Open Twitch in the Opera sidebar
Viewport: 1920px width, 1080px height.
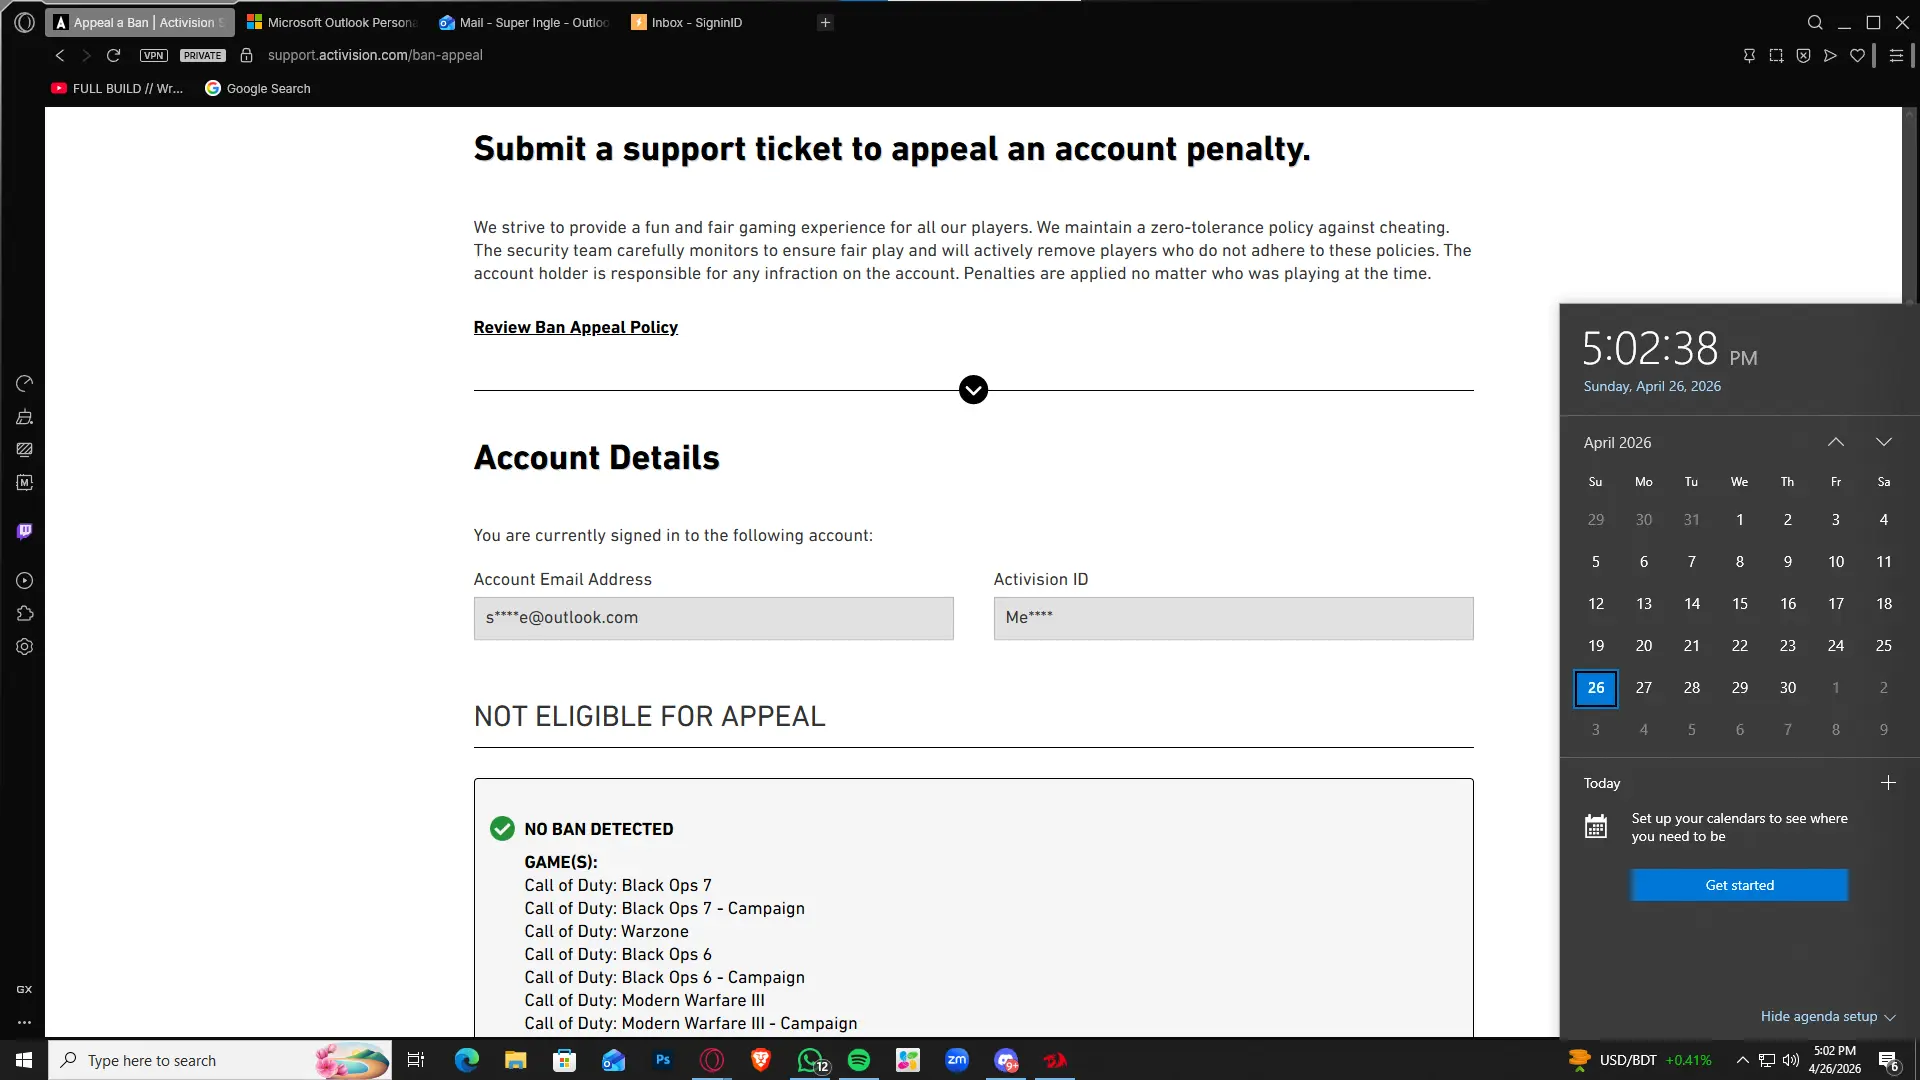[25, 531]
